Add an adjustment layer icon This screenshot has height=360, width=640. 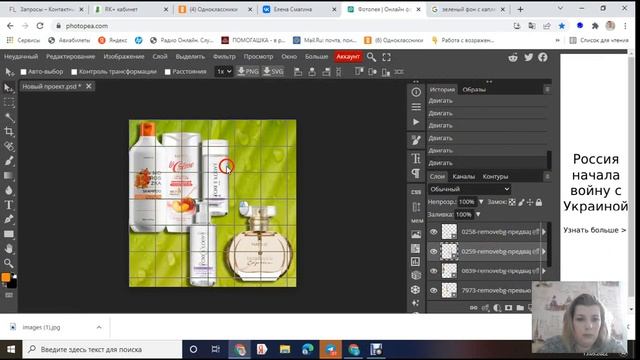click(x=497, y=308)
